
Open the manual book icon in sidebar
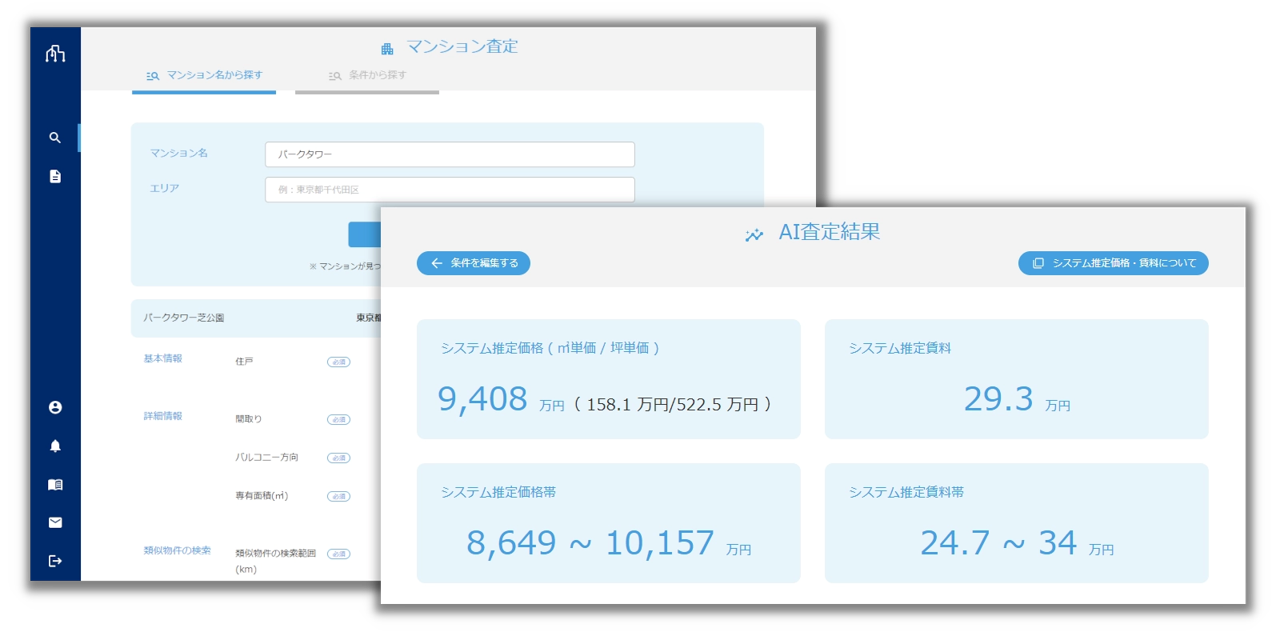click(55, 484)
